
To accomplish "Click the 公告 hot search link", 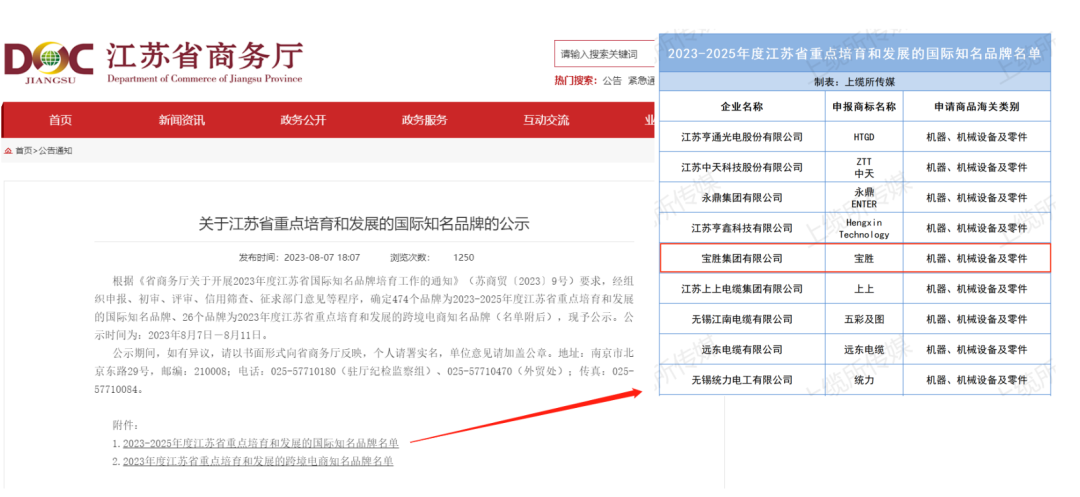I will (x=612, y=81).
